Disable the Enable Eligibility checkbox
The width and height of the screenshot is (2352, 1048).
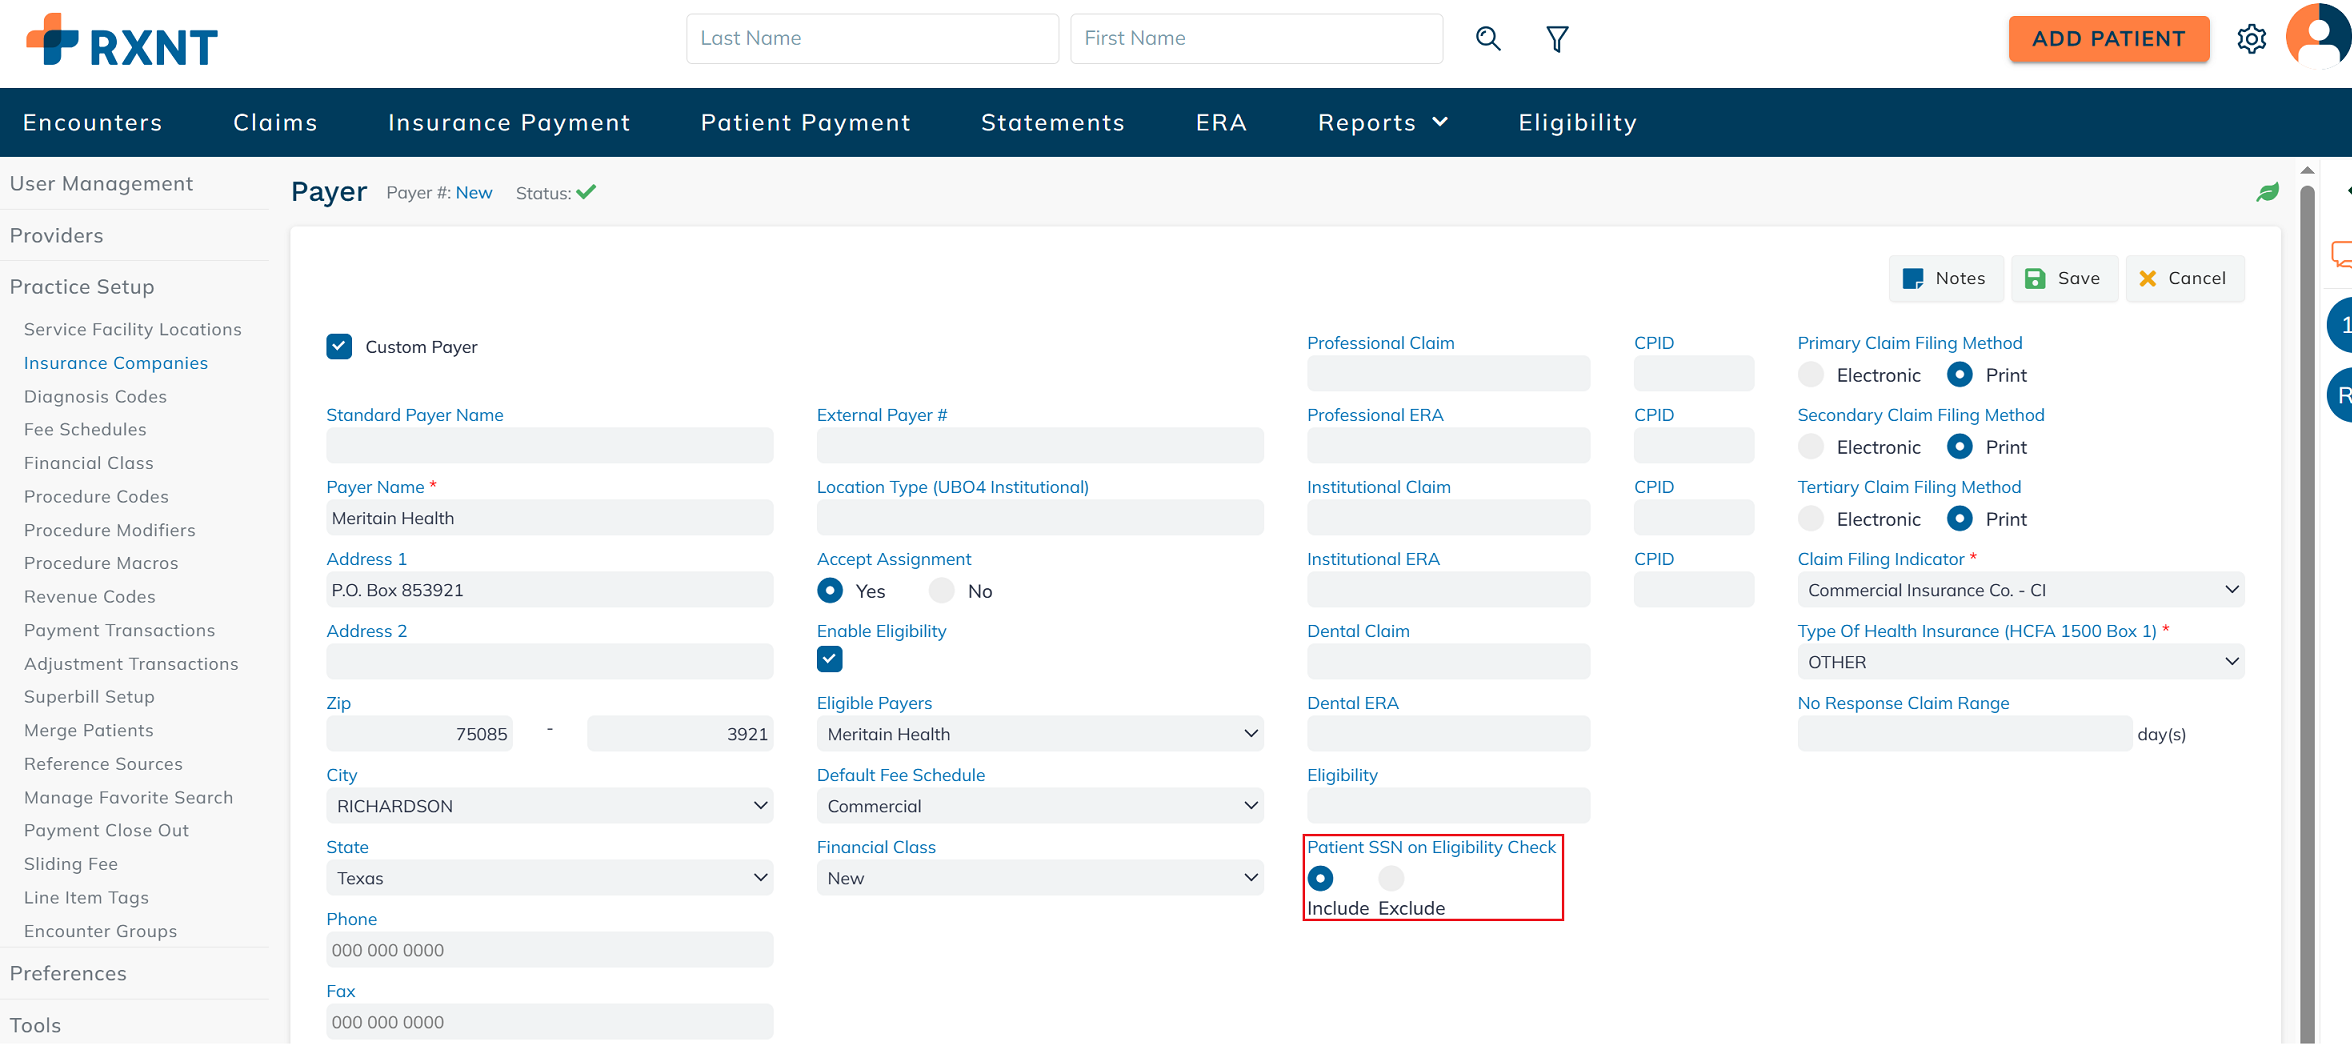830,659
